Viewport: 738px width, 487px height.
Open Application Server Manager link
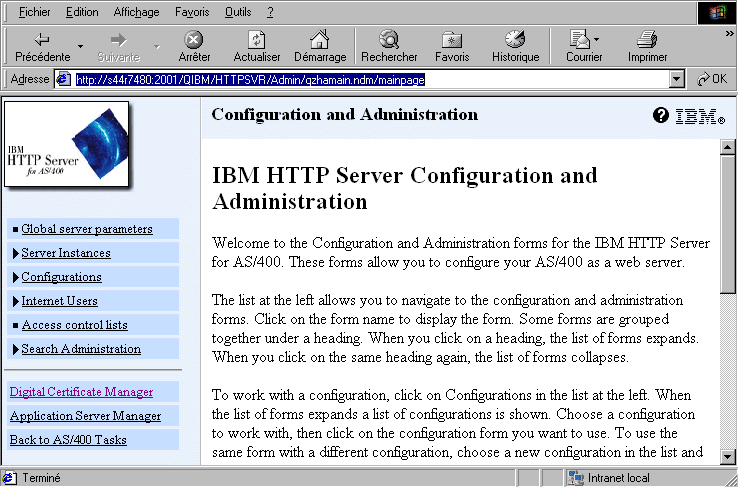(x=86, y=416)
